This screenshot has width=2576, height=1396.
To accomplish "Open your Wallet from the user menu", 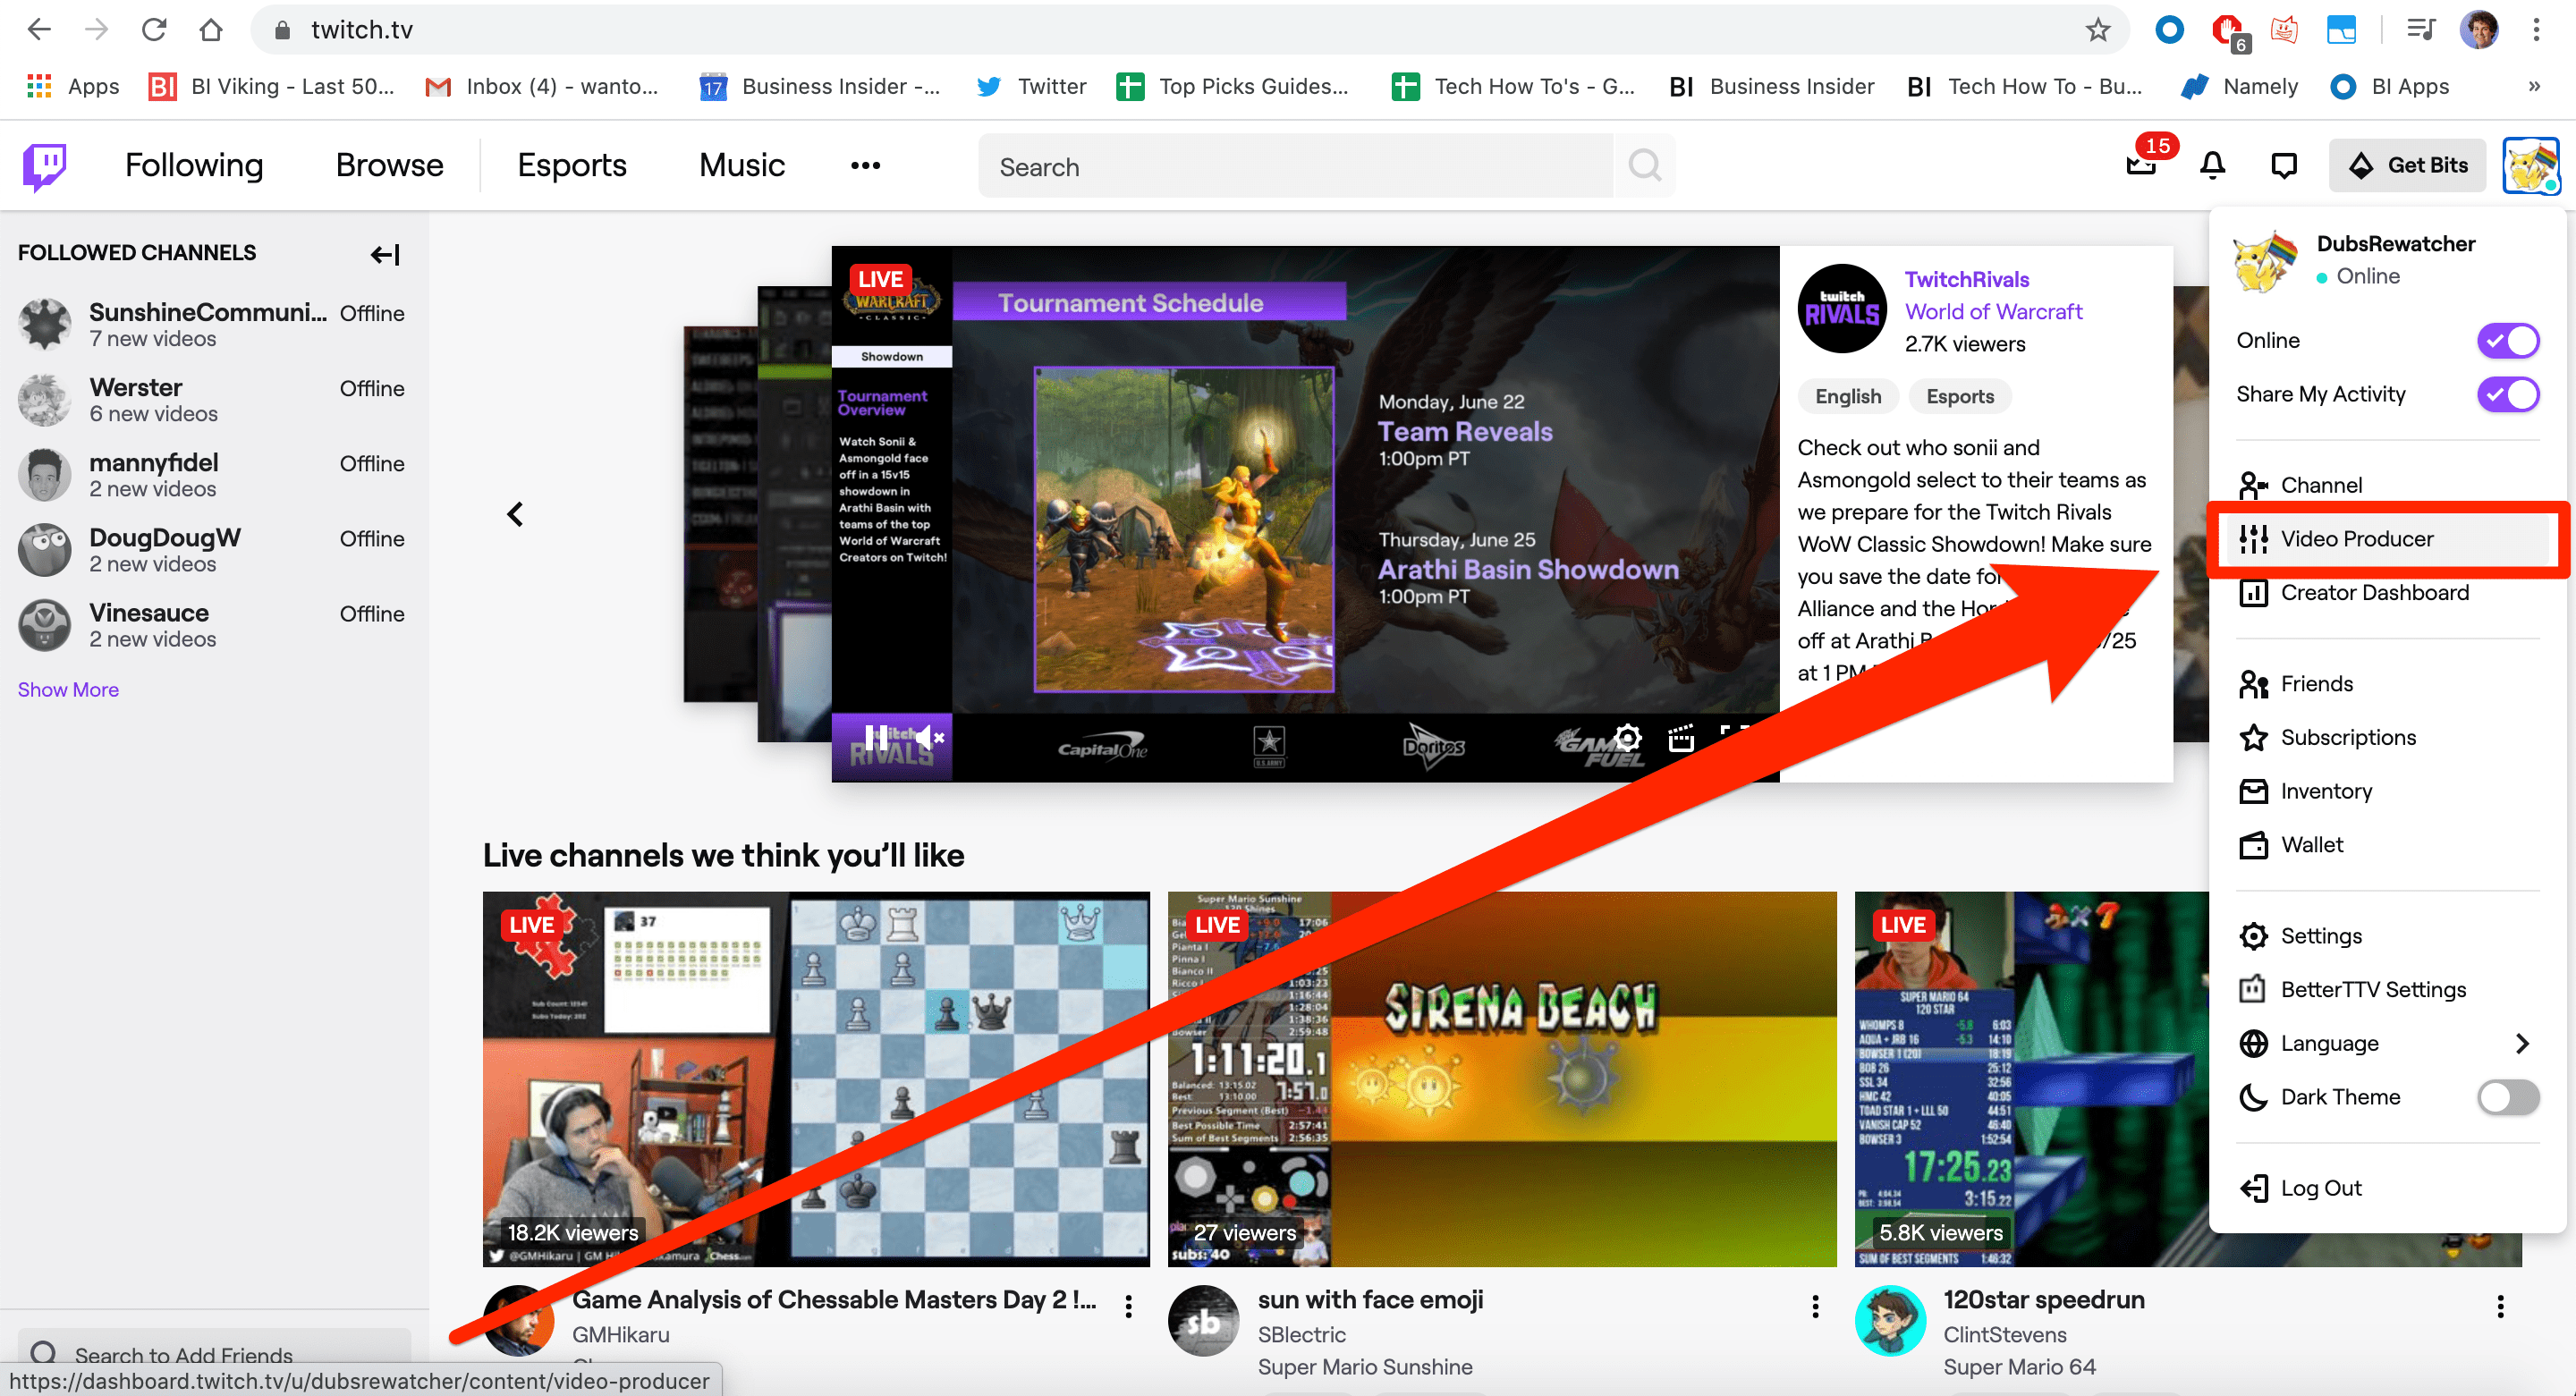I will (2314, 844).
